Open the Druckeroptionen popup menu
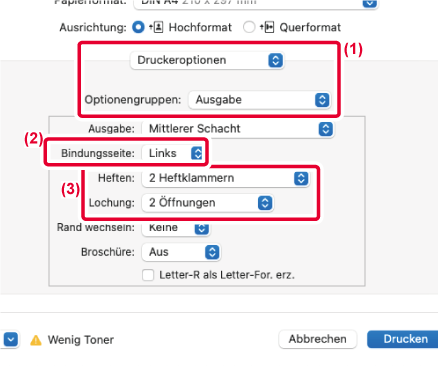 [207, 60]
